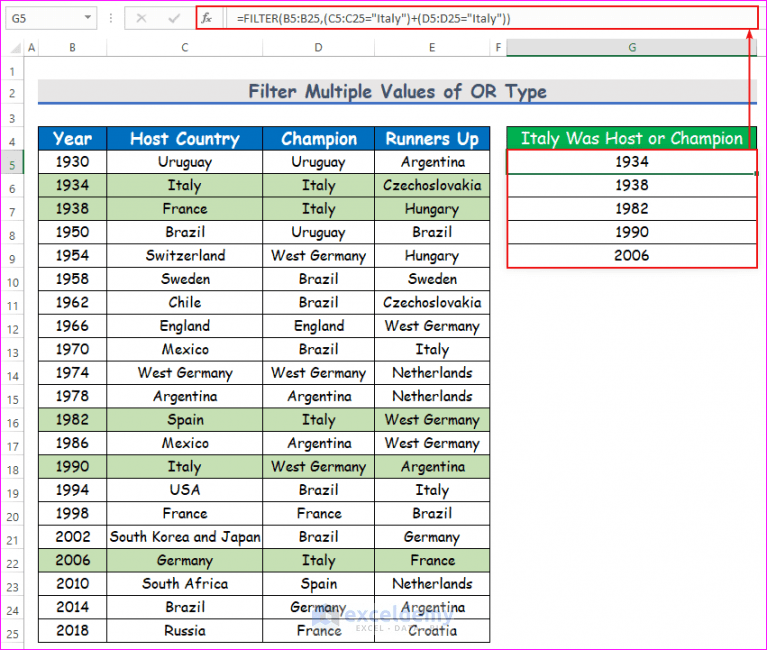This screenshot has height=650, width=767.
Task: Click Chile host country cell
Action: [x=184, y=302]
